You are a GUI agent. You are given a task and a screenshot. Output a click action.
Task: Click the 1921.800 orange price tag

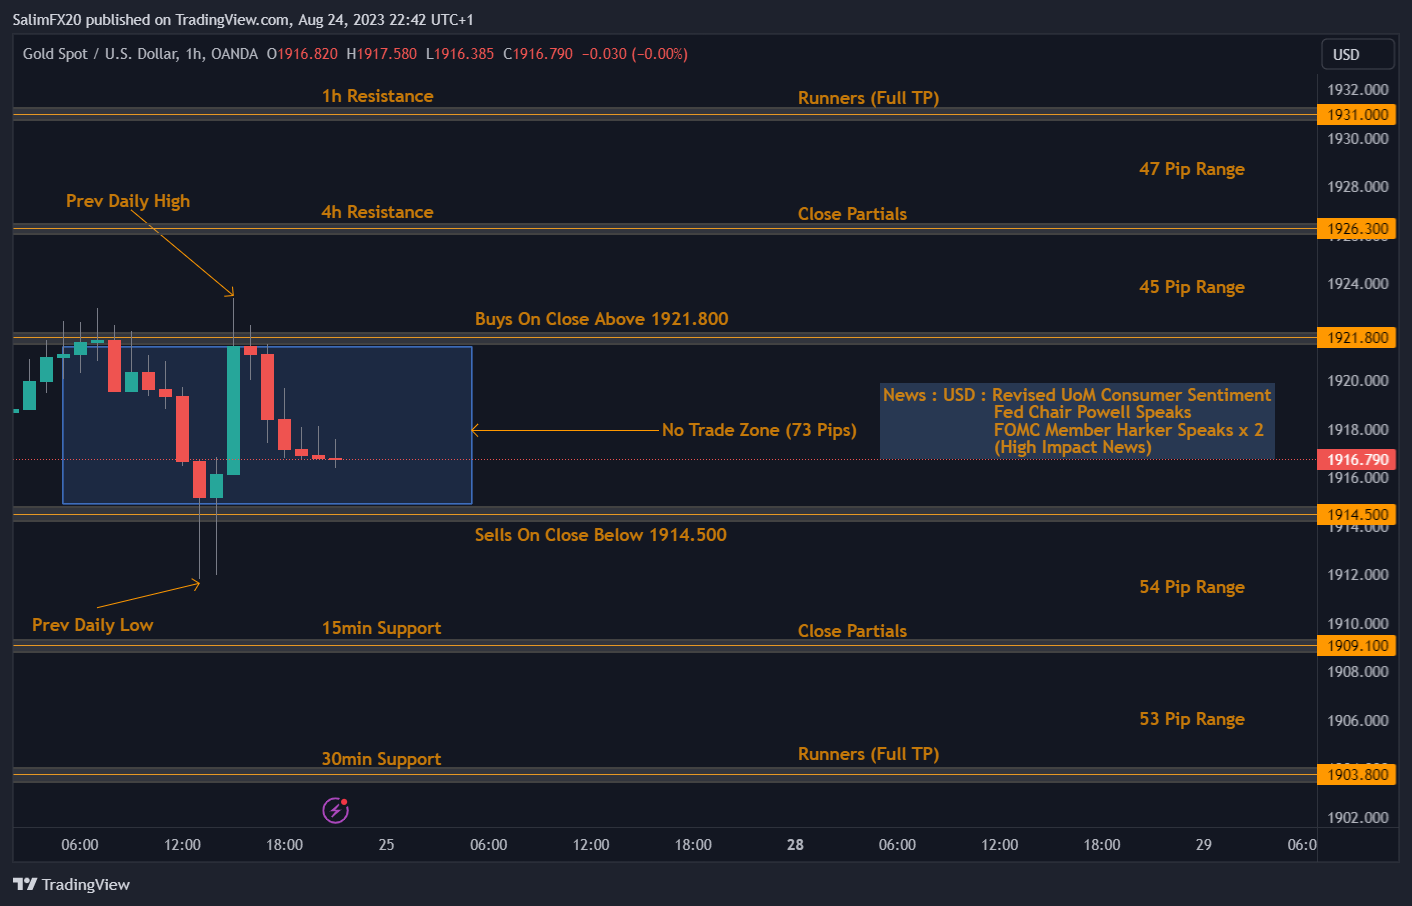(1357, 337)
